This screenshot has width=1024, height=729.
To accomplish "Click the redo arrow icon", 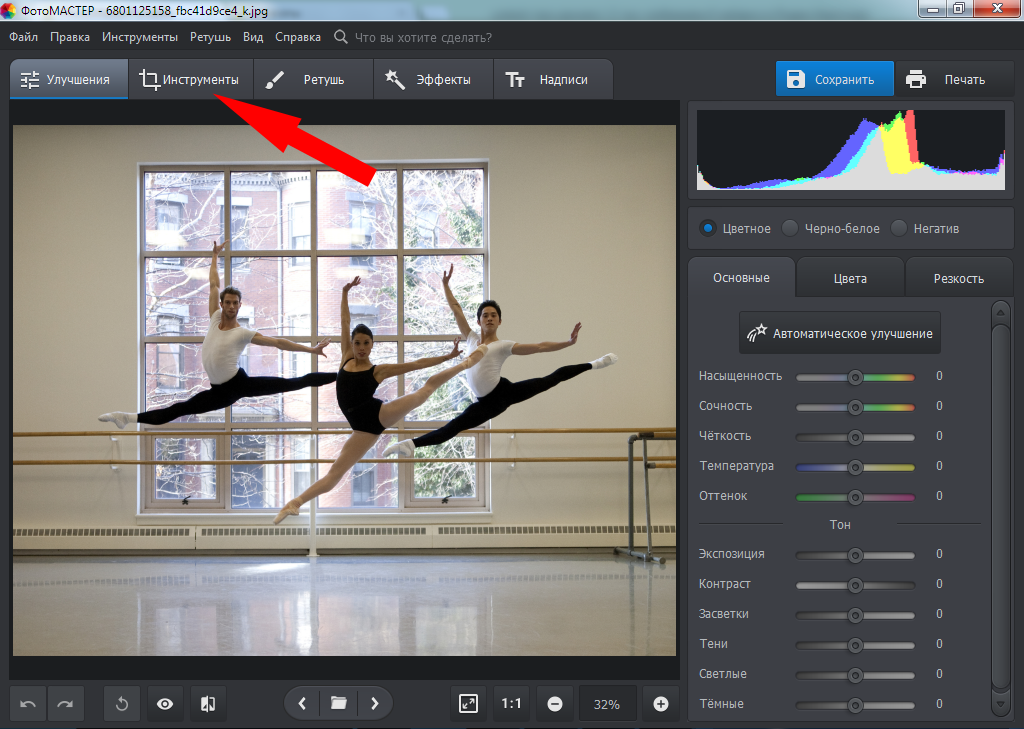I will tap(65, 704).
